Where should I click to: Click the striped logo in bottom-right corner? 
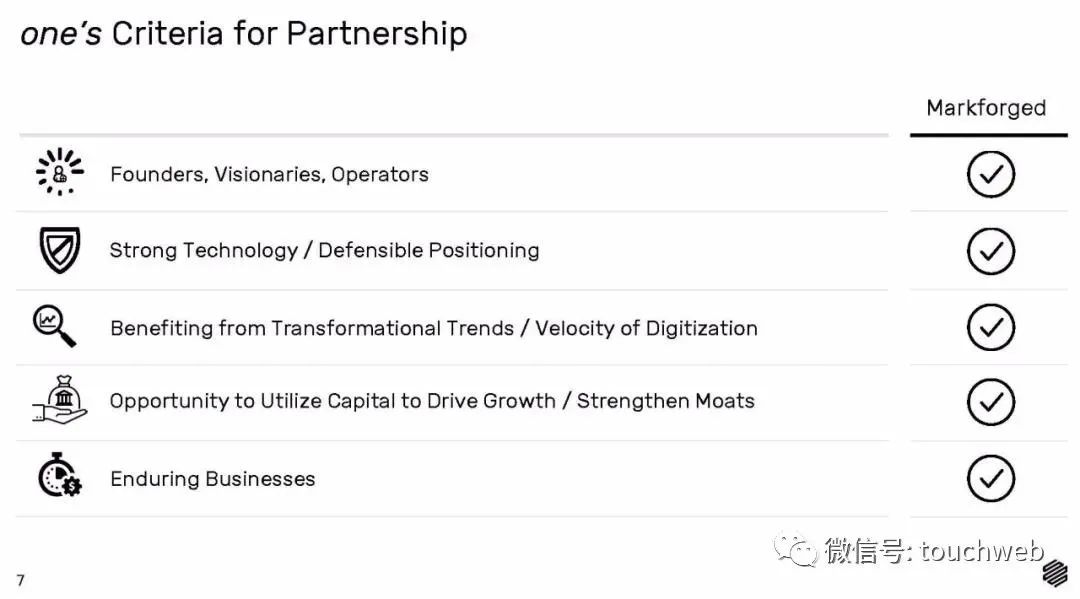(x=1054, y=574)
